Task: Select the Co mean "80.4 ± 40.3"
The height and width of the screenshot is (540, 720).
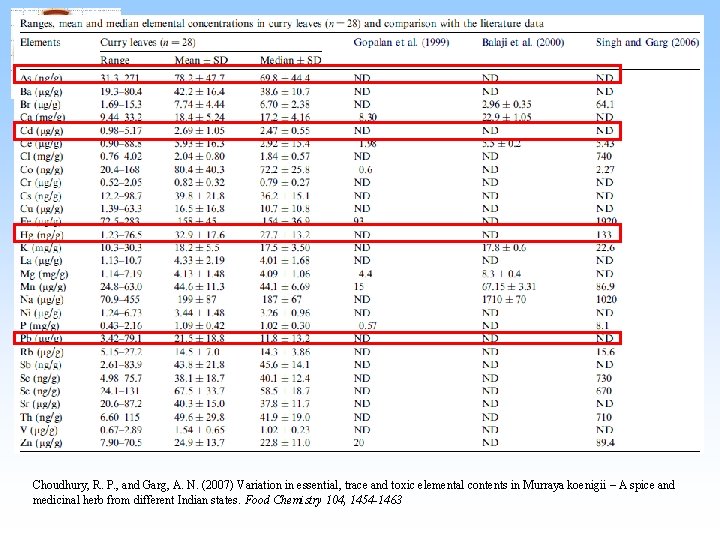Action: 199,170
